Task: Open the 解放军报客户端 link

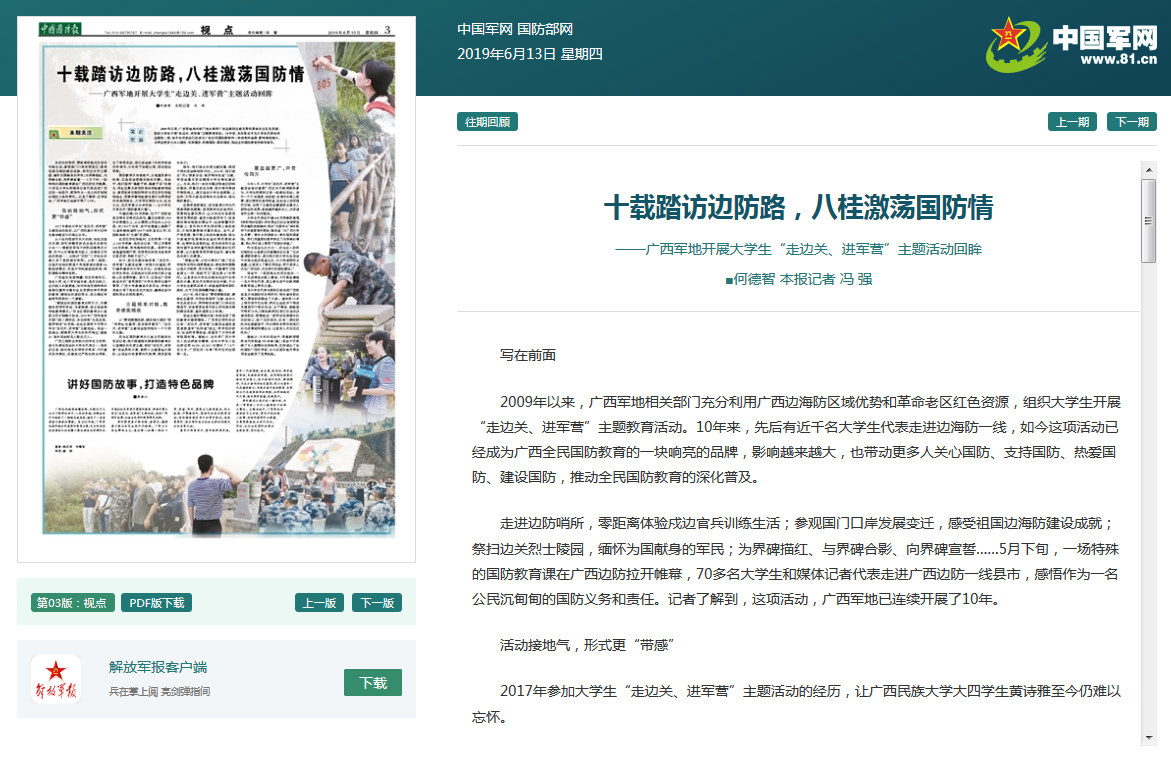Action: click(x=158, y=667)
